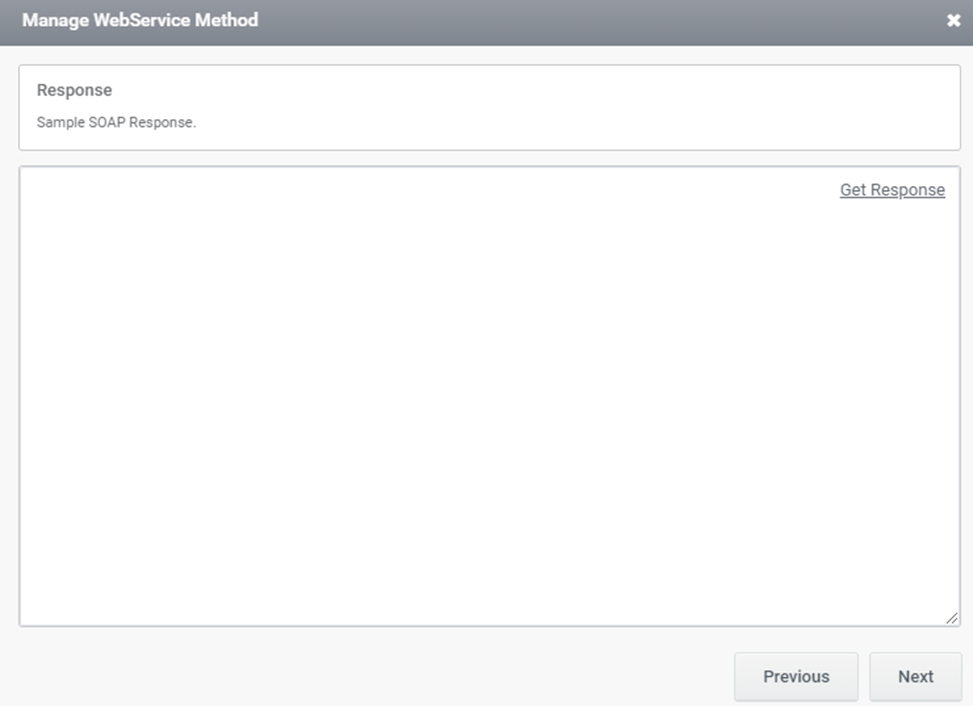This screenshot has width=973, height=706.
Task: Click the text area resize grip
Action: coord(952,618)
